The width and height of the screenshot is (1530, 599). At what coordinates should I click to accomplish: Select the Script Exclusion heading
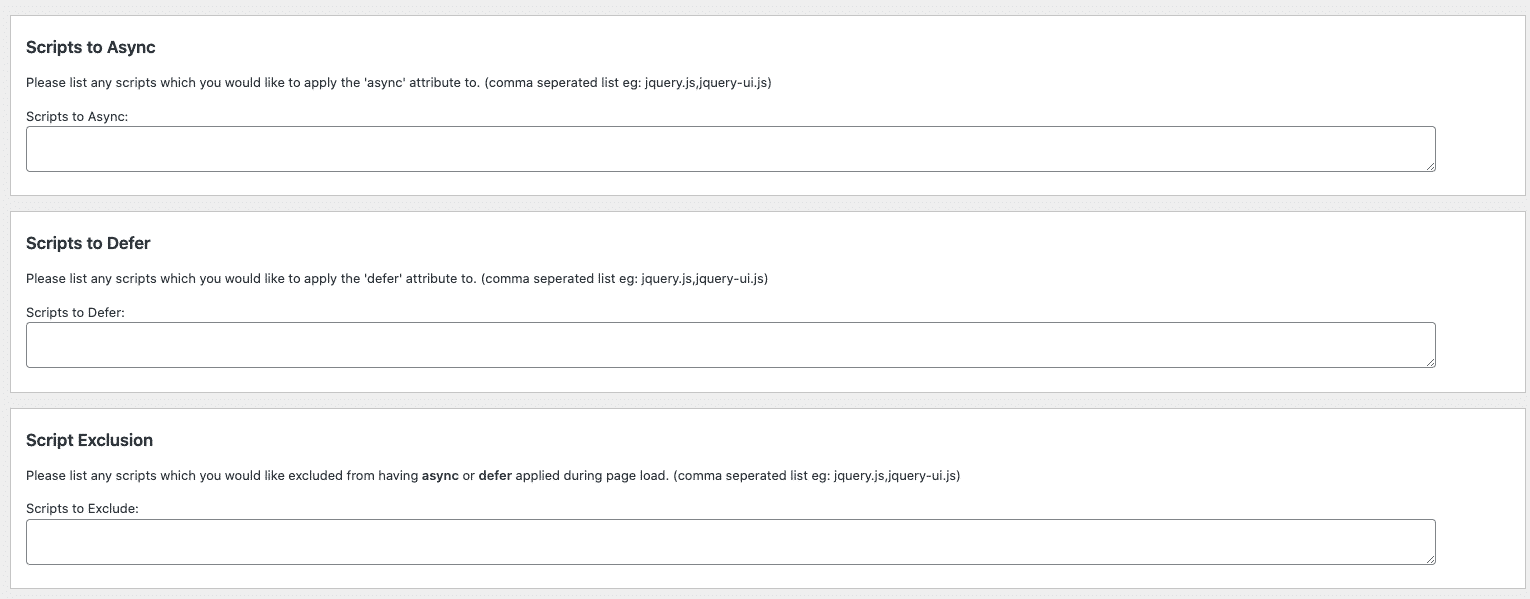click(90, 440)
